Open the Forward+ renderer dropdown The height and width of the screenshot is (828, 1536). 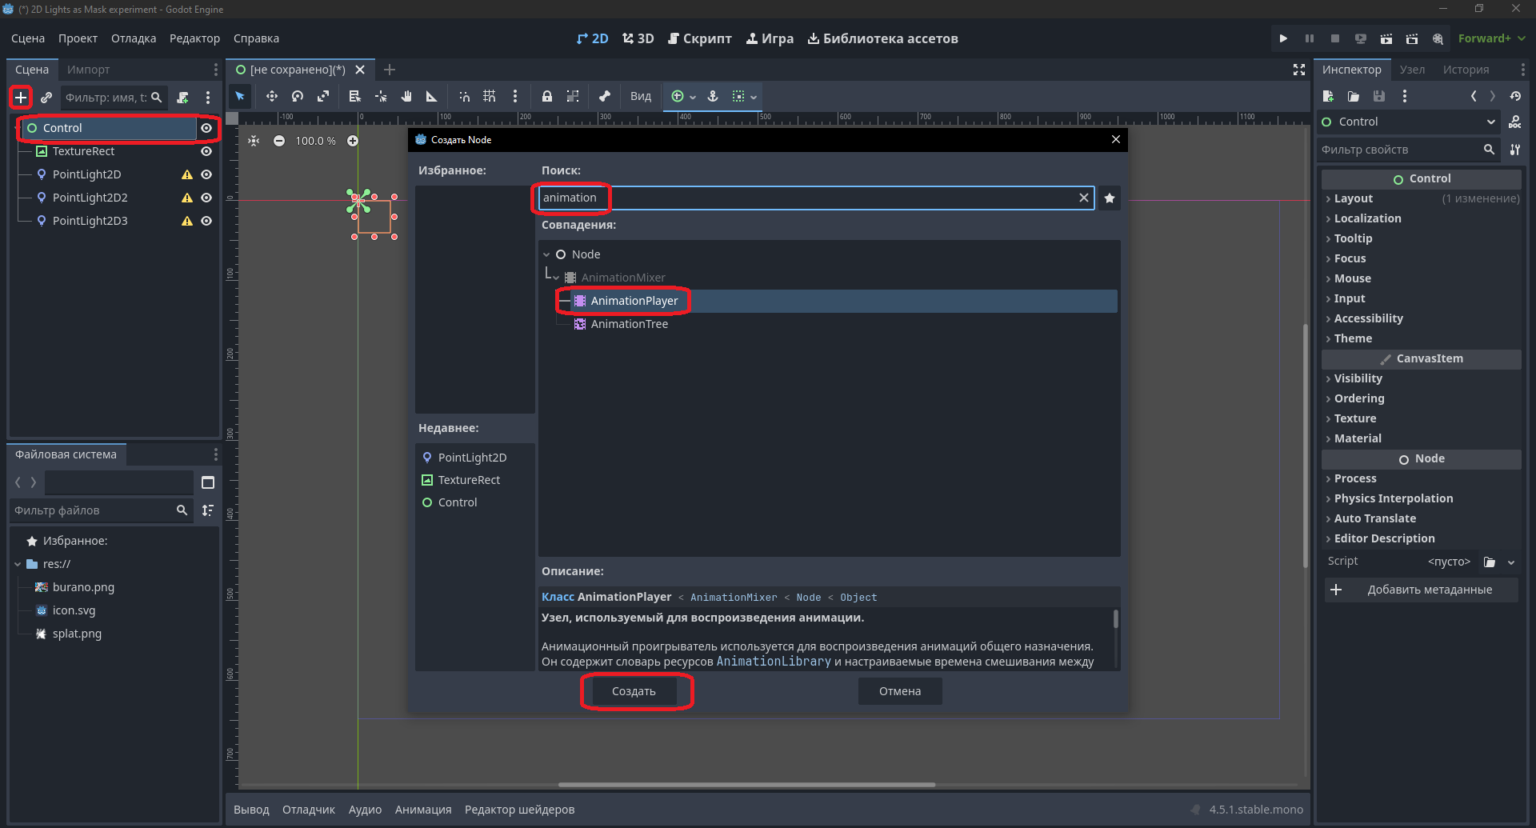point(1491,39)
